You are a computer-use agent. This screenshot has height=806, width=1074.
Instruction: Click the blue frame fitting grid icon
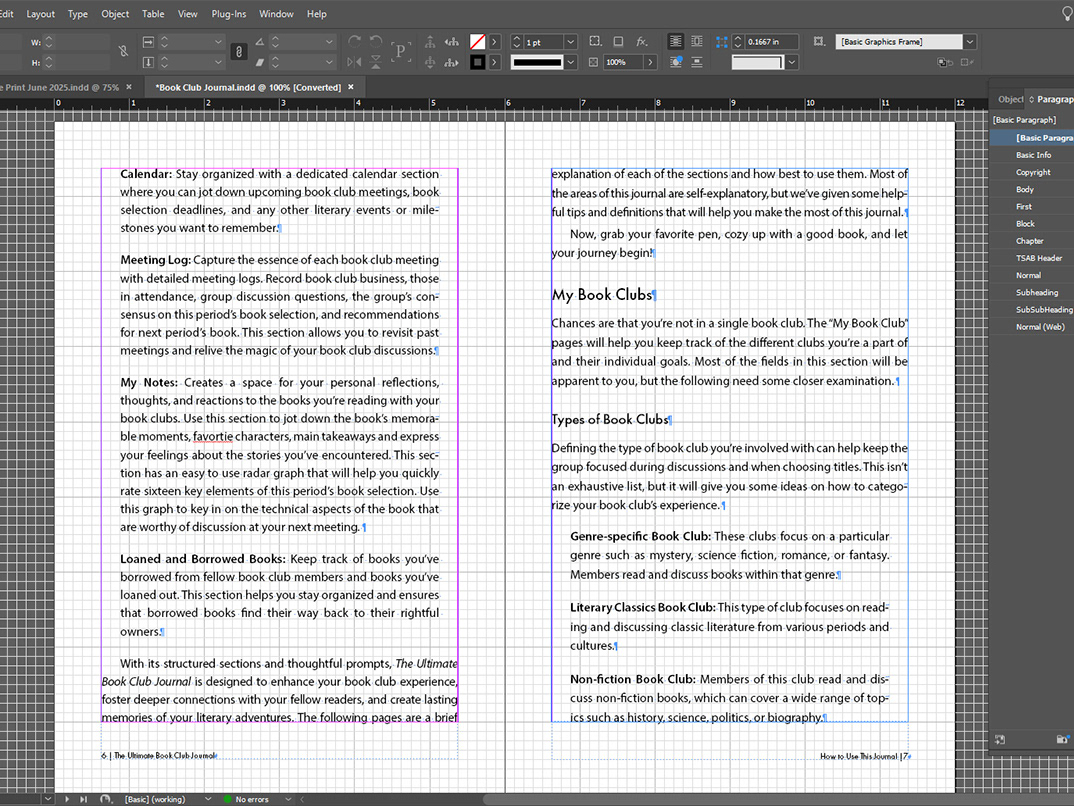(721, 42)
